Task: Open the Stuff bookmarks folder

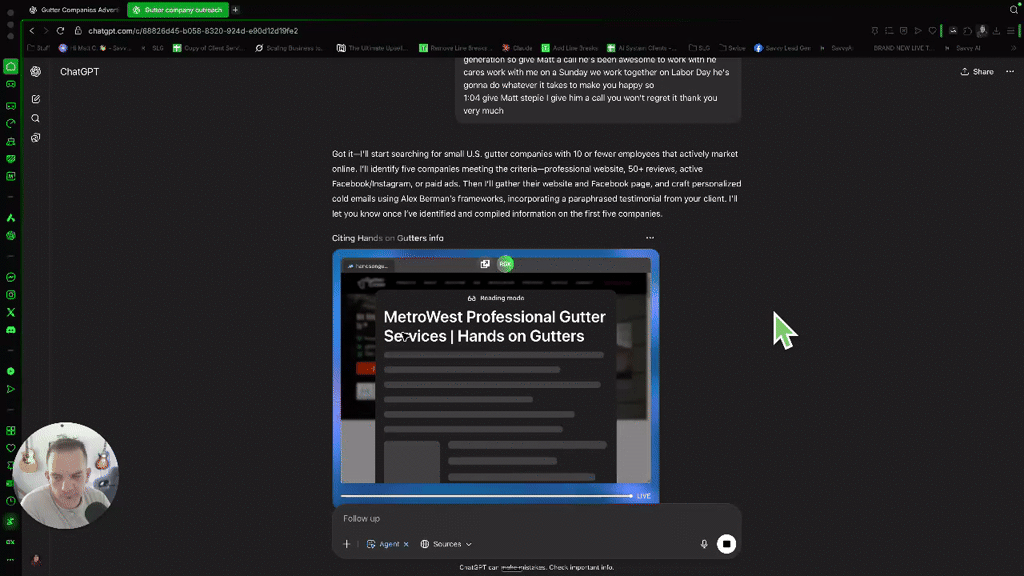Action: pos(39,48)
